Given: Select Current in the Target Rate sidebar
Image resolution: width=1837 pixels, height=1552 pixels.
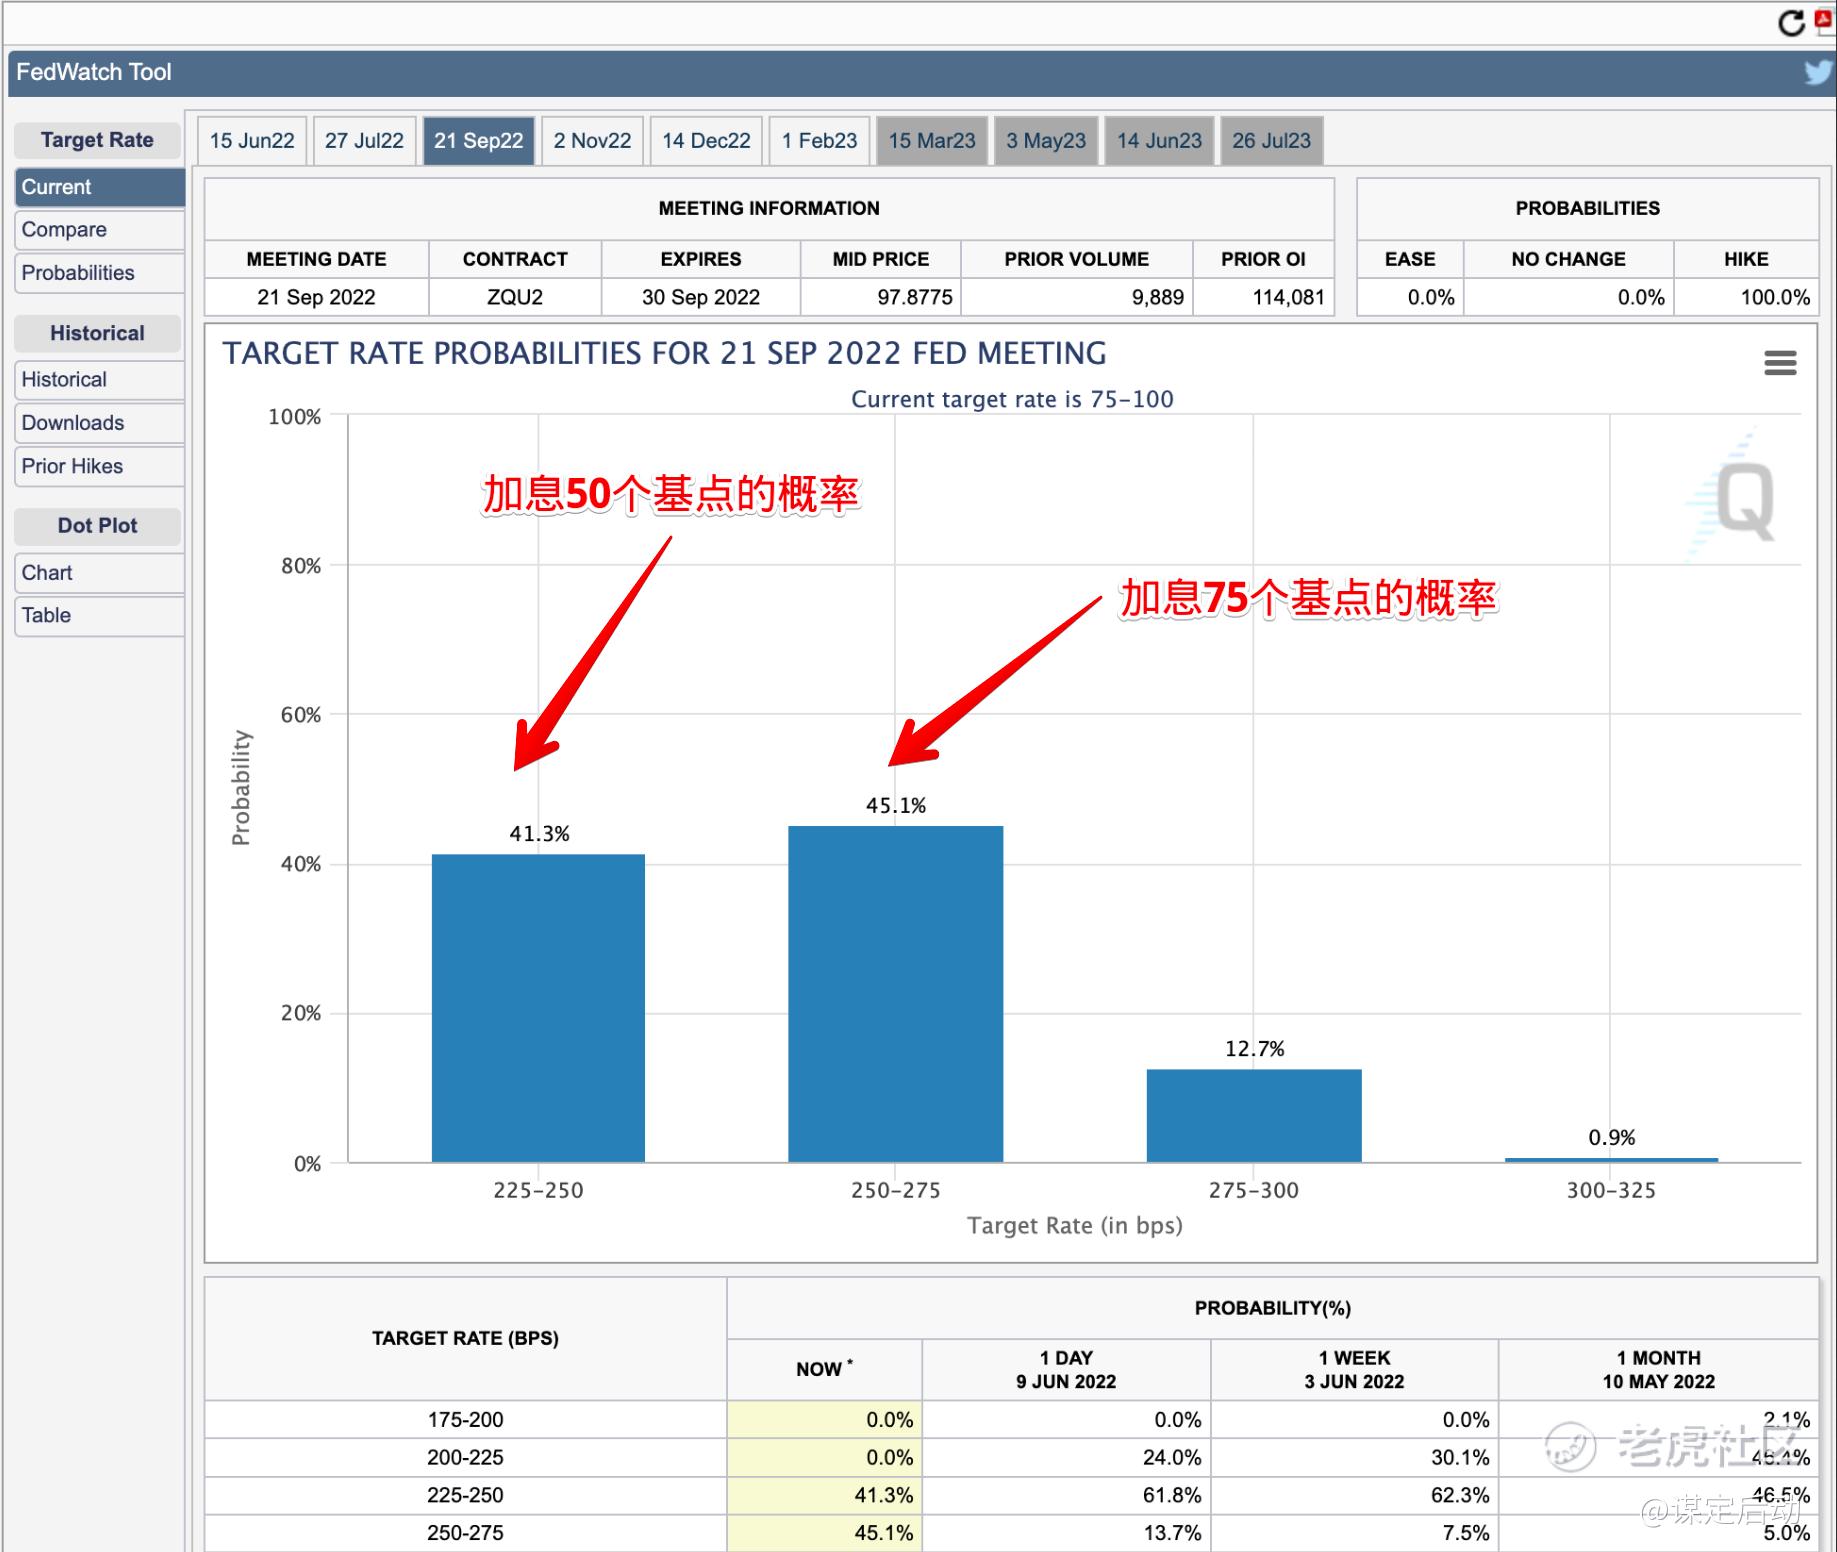Looking at the screenshot, I should tap(100, 187).
